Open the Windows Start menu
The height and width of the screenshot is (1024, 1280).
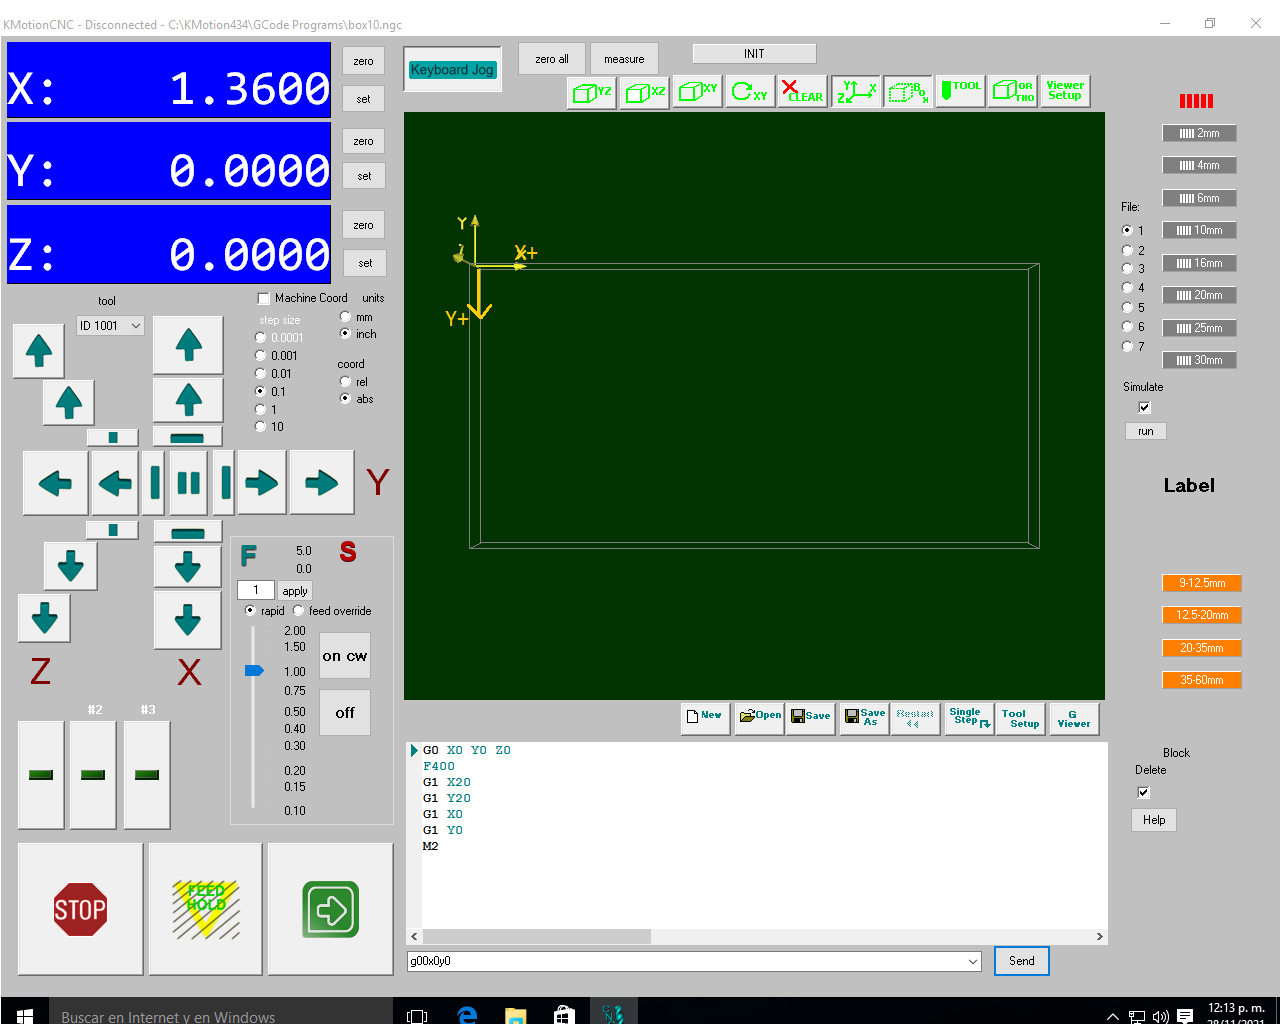tap(25, 1015)
